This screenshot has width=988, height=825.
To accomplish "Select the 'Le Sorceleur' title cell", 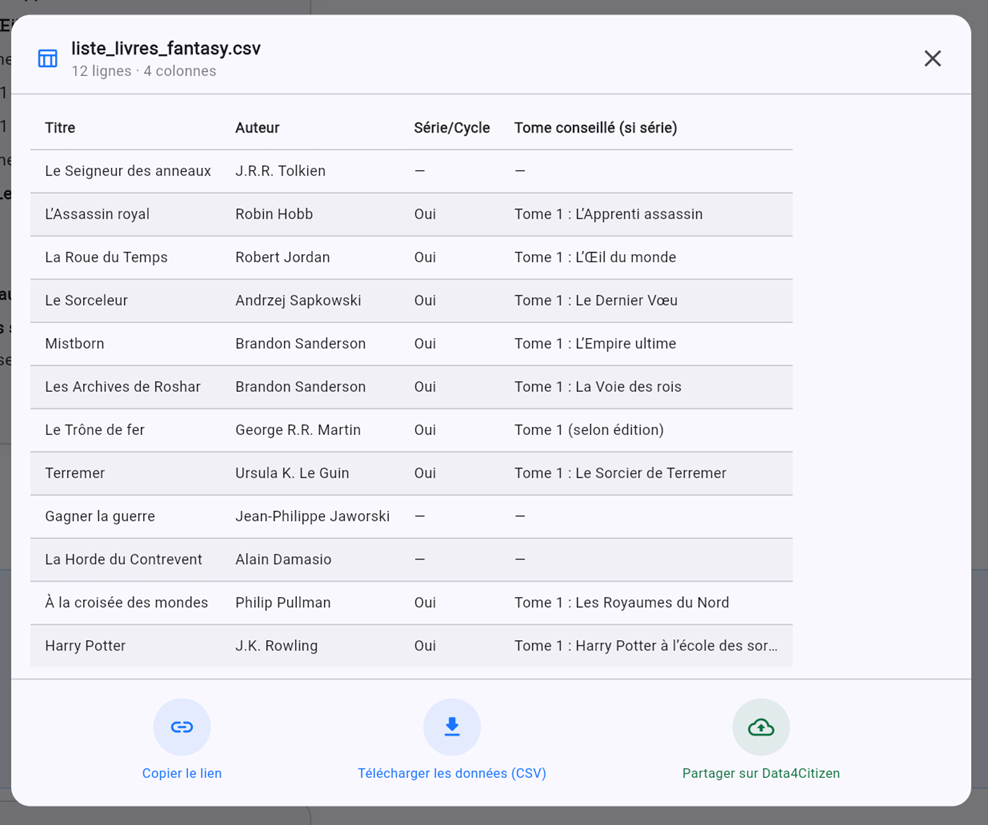I will point(86,301).
